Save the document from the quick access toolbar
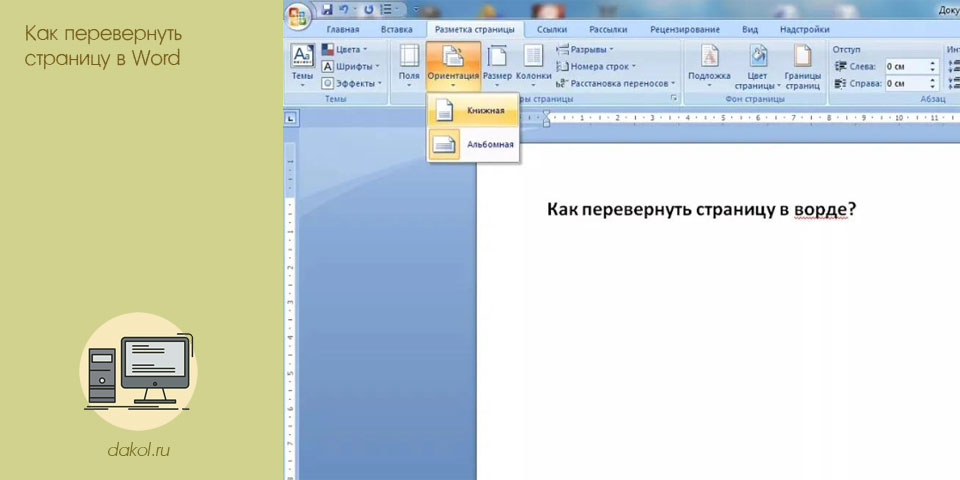This screenshot has width=960, height=480. 327,9
